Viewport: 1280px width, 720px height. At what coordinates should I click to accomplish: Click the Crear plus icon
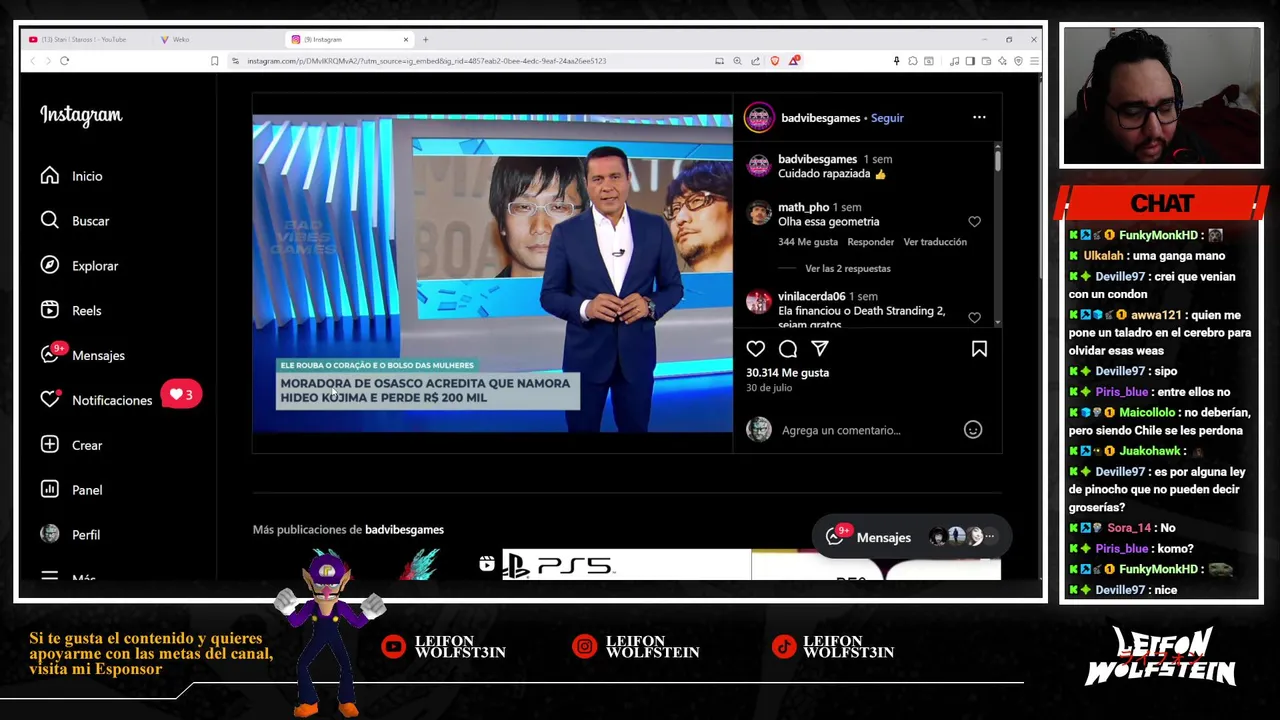50,444
